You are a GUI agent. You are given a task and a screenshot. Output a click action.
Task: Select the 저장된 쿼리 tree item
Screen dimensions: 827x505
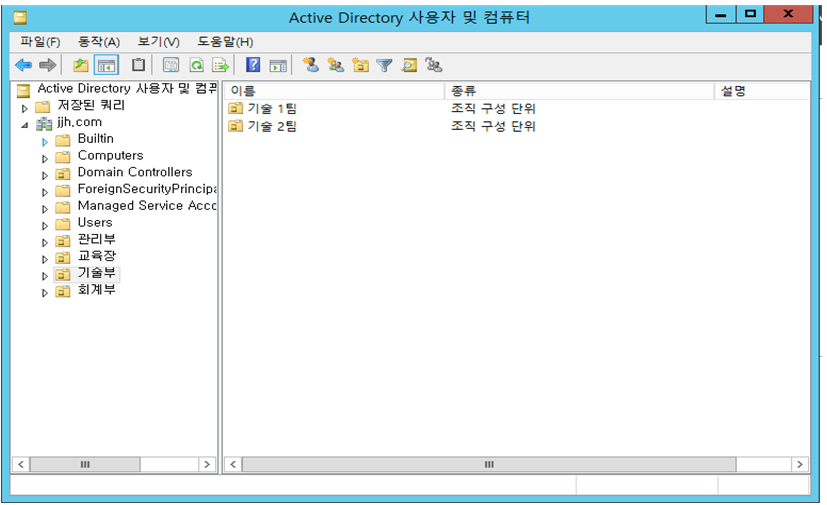coord(91,105)
